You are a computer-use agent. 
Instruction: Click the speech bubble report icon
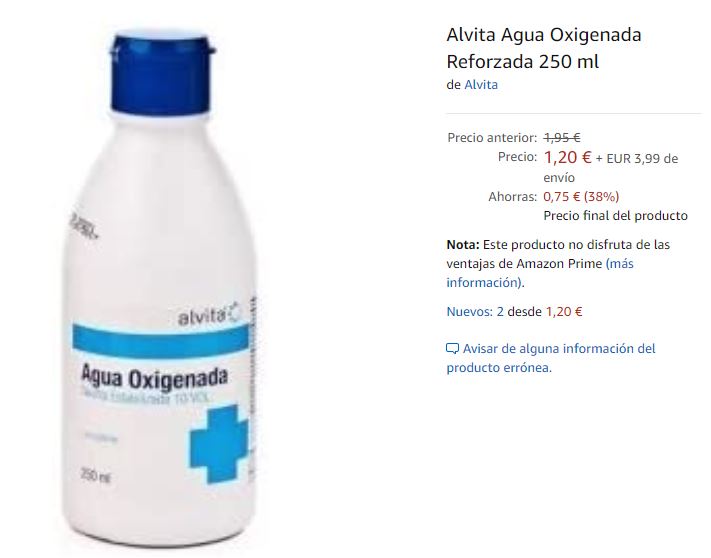(453, 349)
